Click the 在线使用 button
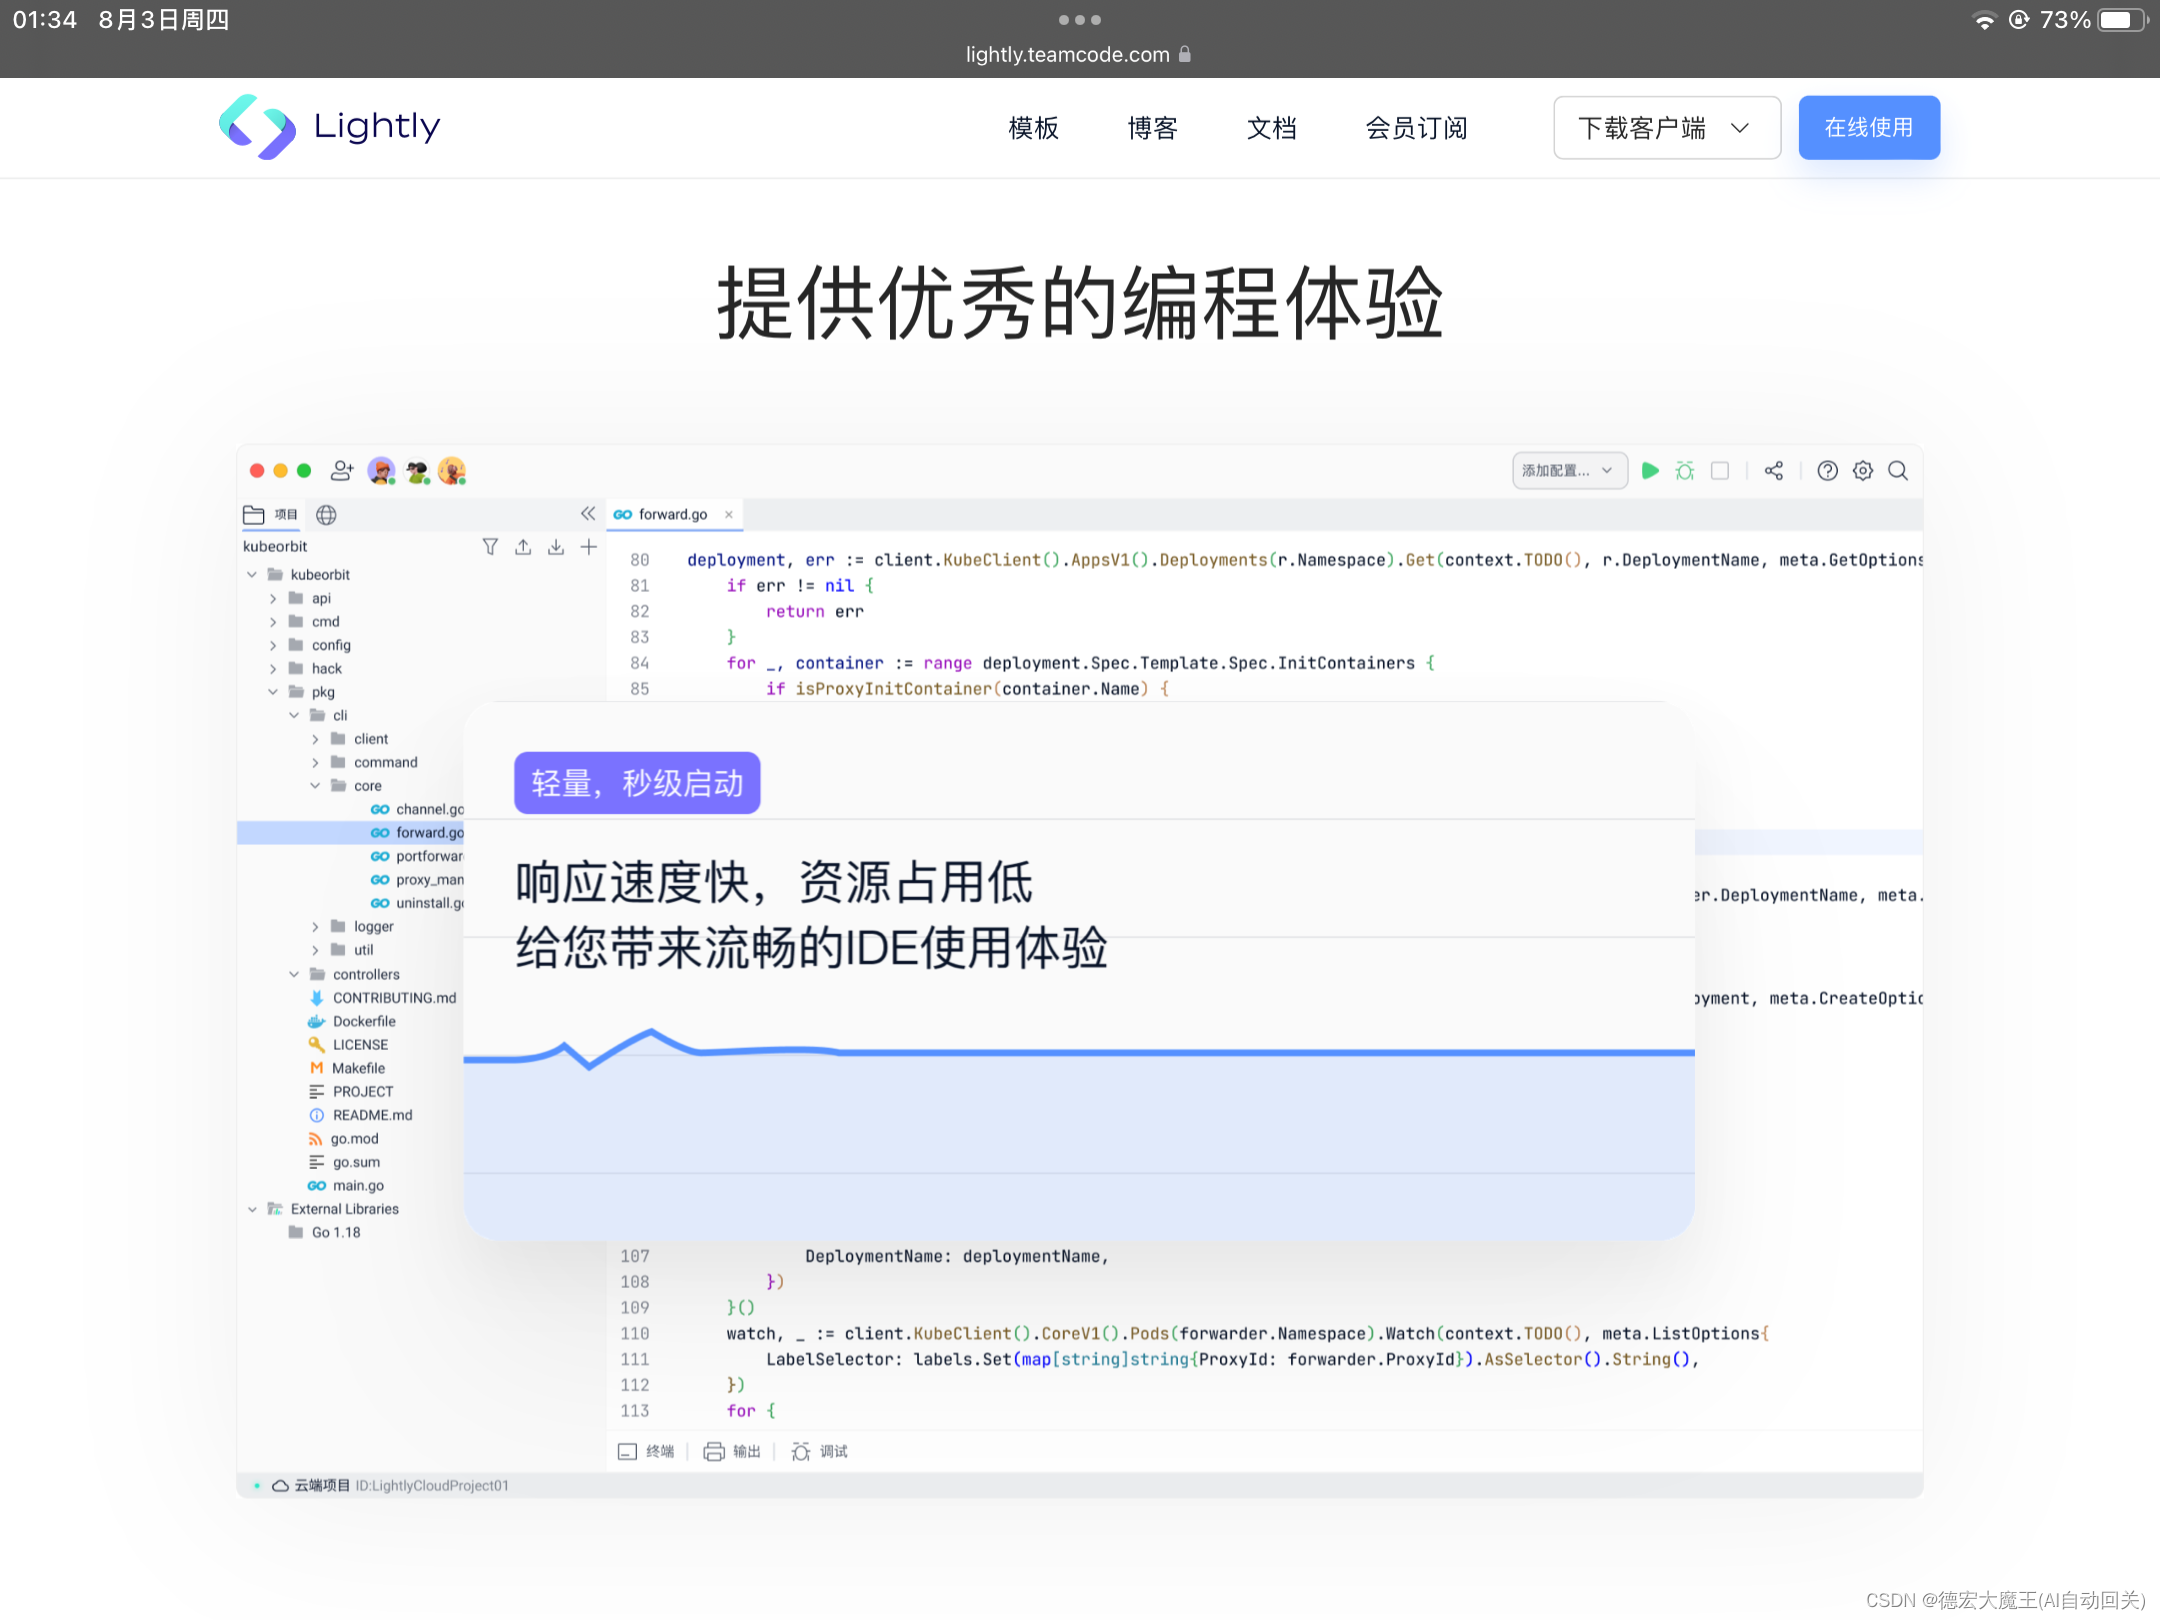 click(1868, 128)
